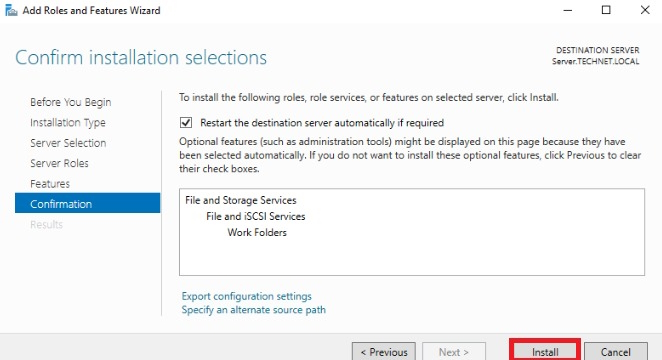The width and height of the screenshot is (662, 360).
Task: Toggle automatic restart of destination server checkbox
Action: [186, 123]
